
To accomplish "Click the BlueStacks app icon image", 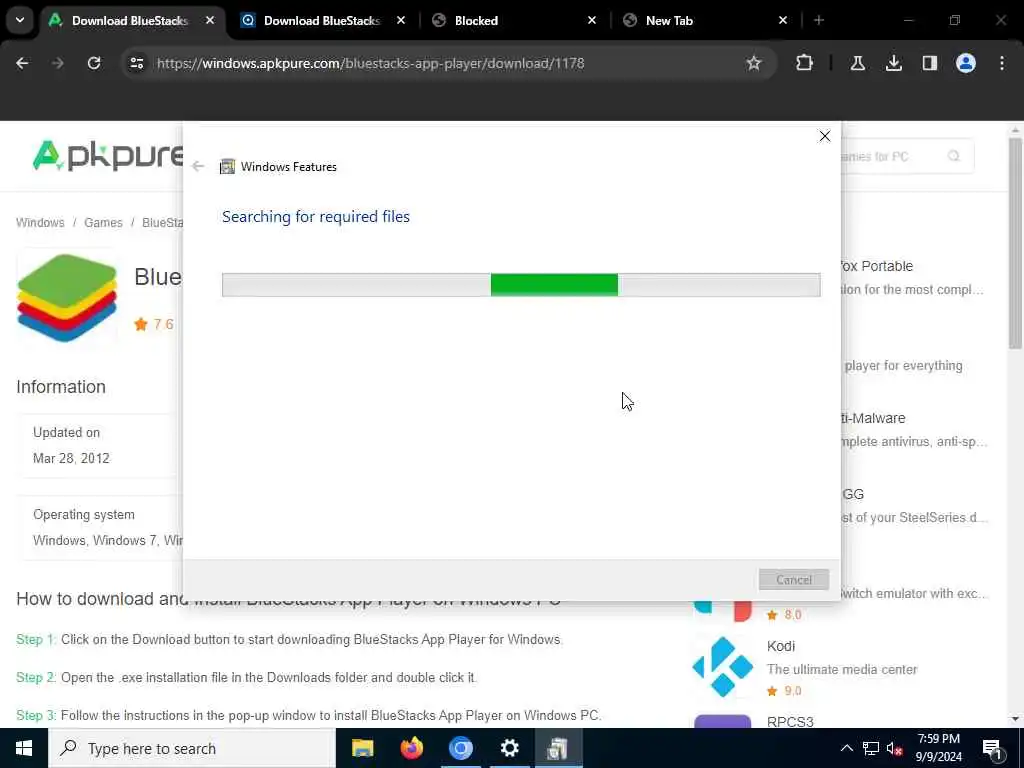I will tap(67, 298).
